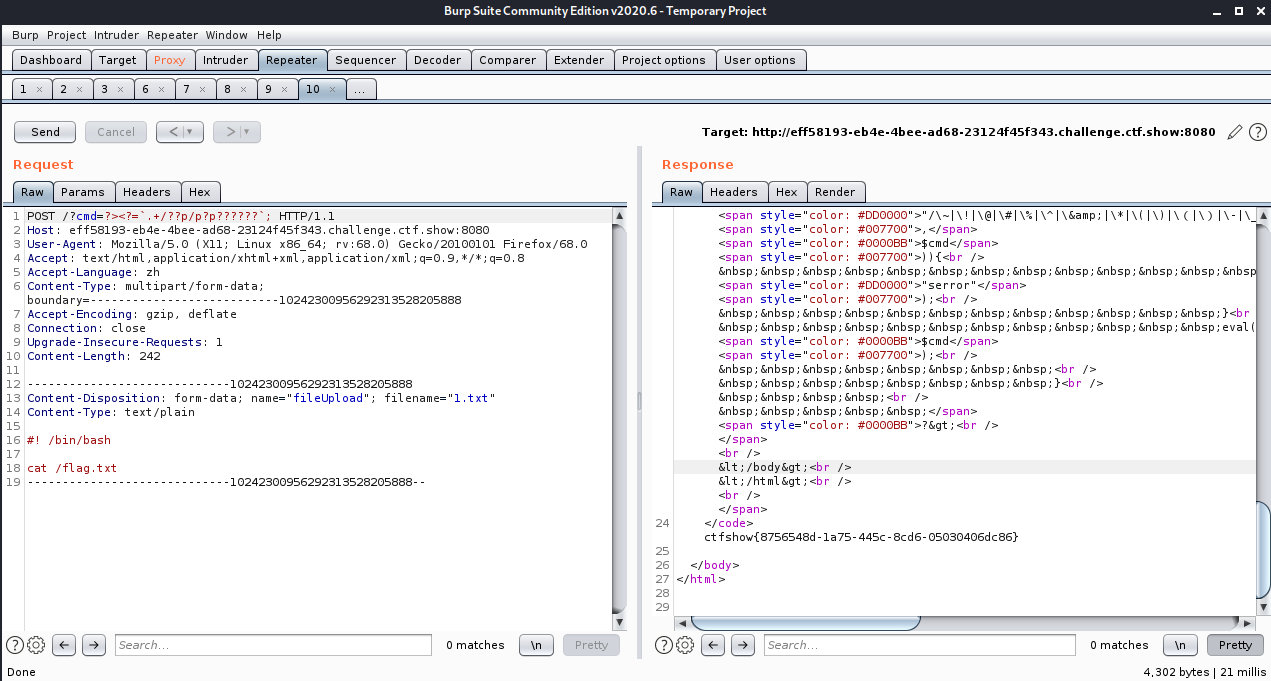Switch to the Intruder tool tab

coord(225,60)
